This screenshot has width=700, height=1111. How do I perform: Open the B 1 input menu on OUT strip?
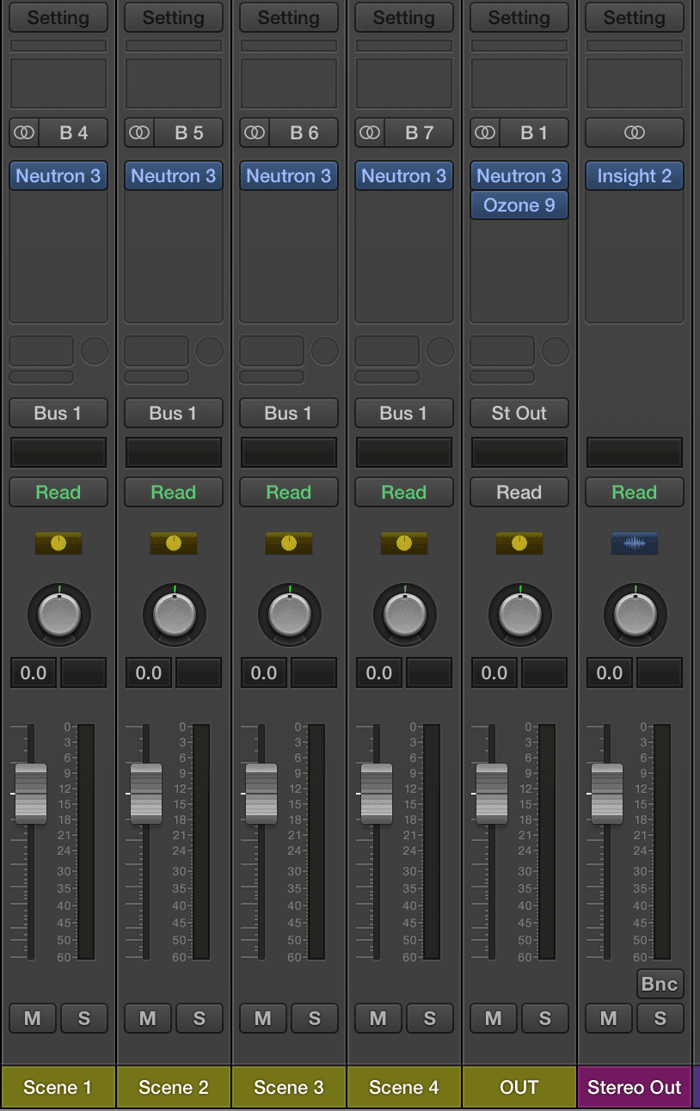pyautogui.click(x=534, y=132)
